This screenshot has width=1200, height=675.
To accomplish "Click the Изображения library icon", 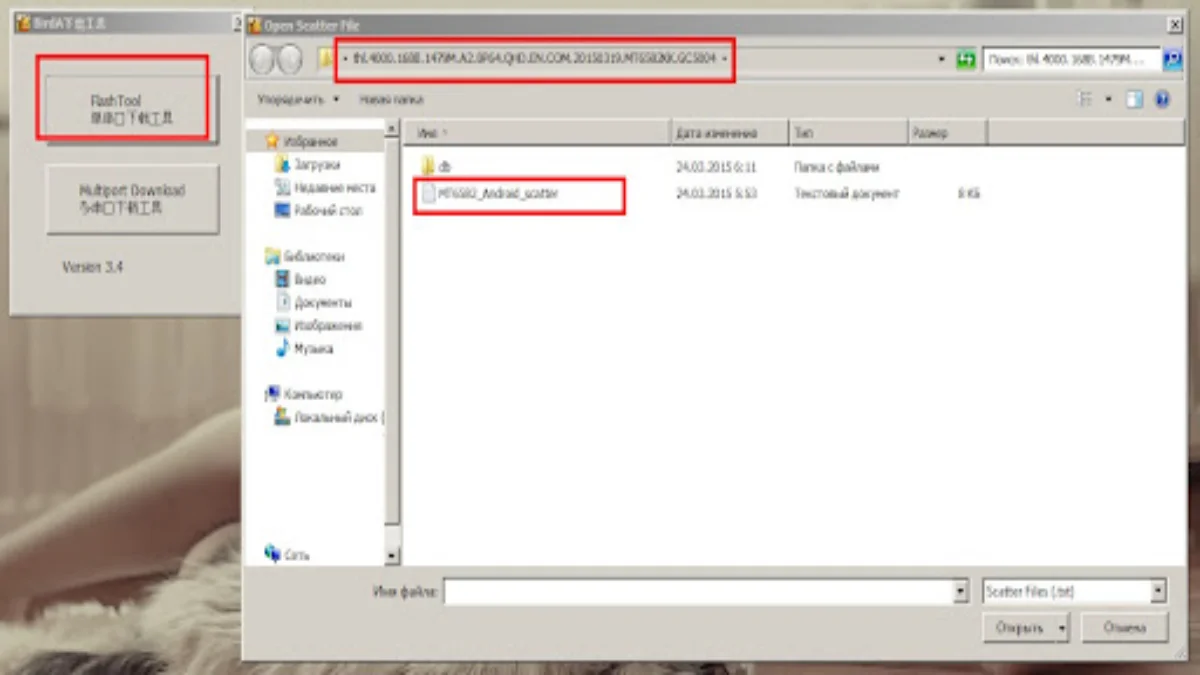I will (x=284, y=325).
